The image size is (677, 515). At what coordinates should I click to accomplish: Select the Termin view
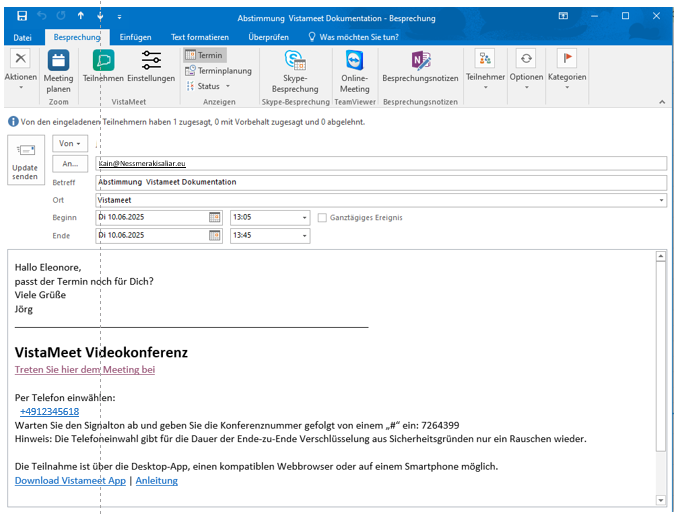point(204,55)
